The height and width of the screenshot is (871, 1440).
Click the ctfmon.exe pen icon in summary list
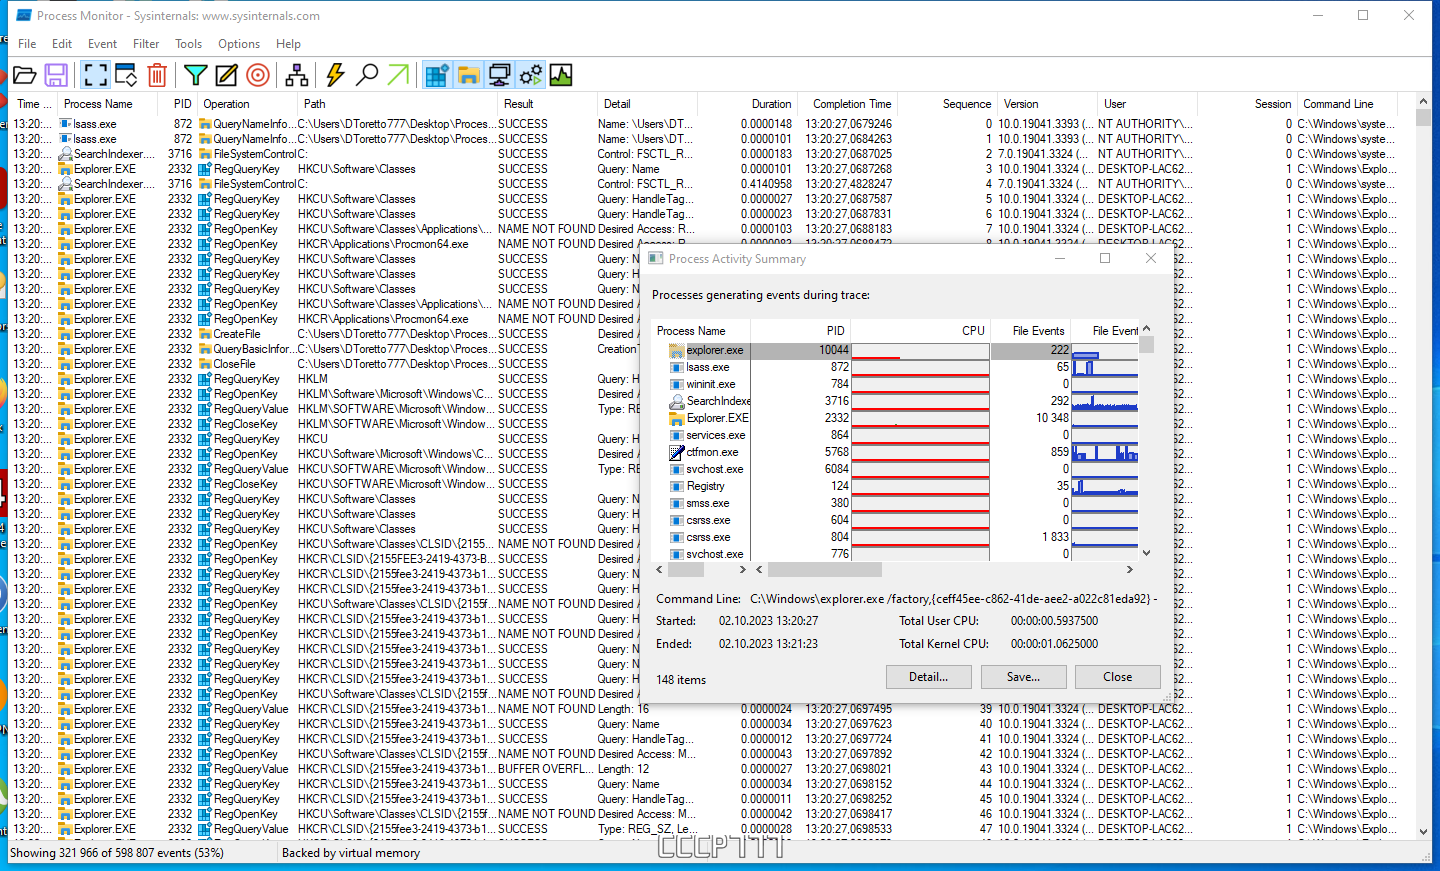677,452
